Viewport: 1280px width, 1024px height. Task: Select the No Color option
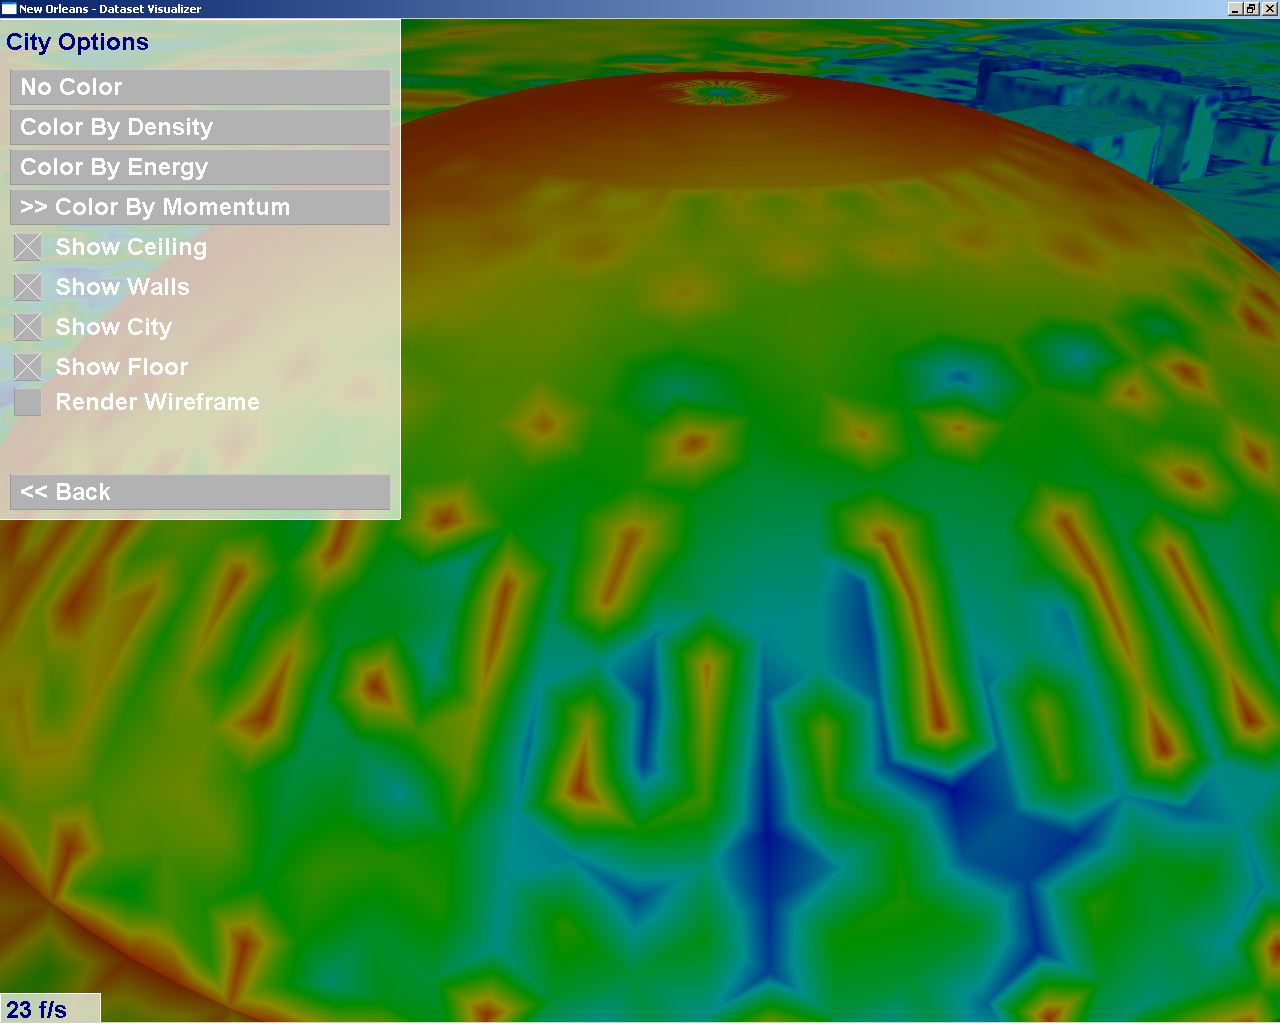coord(200,87)
